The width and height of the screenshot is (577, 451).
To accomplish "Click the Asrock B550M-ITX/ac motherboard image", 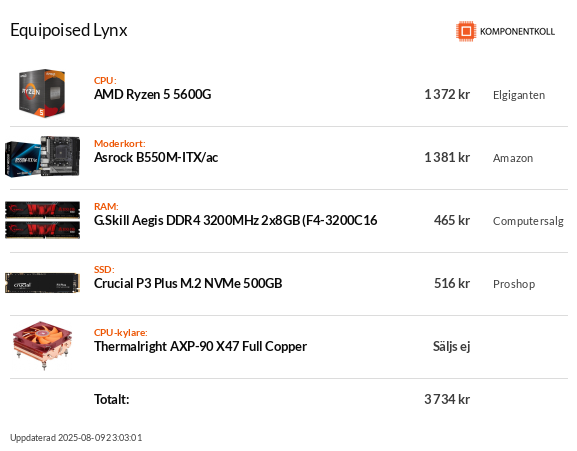I will (42, 156).
